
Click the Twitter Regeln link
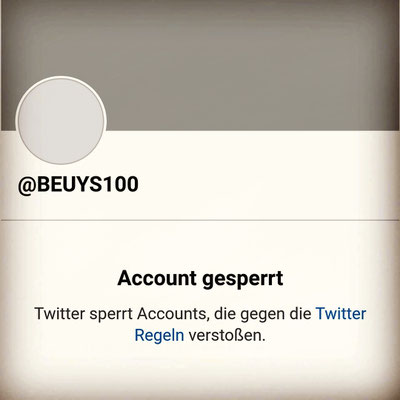(x=250, y=324)
